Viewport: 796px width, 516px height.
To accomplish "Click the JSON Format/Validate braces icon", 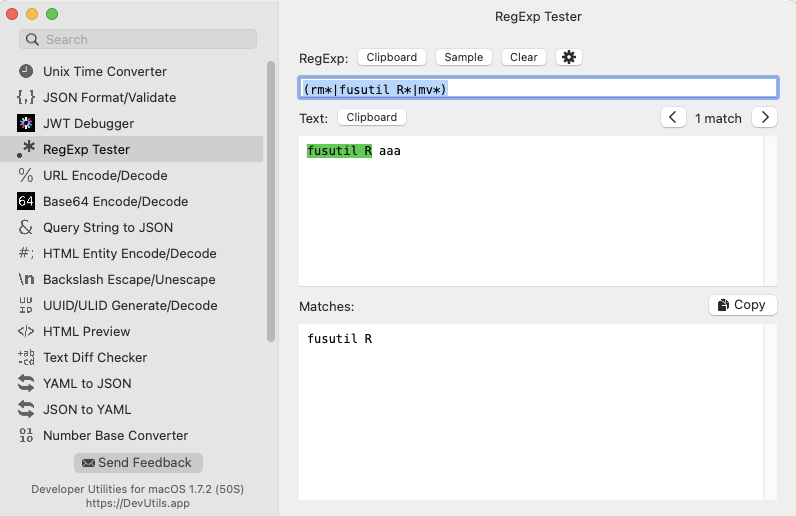I will (x=26, y=98).
